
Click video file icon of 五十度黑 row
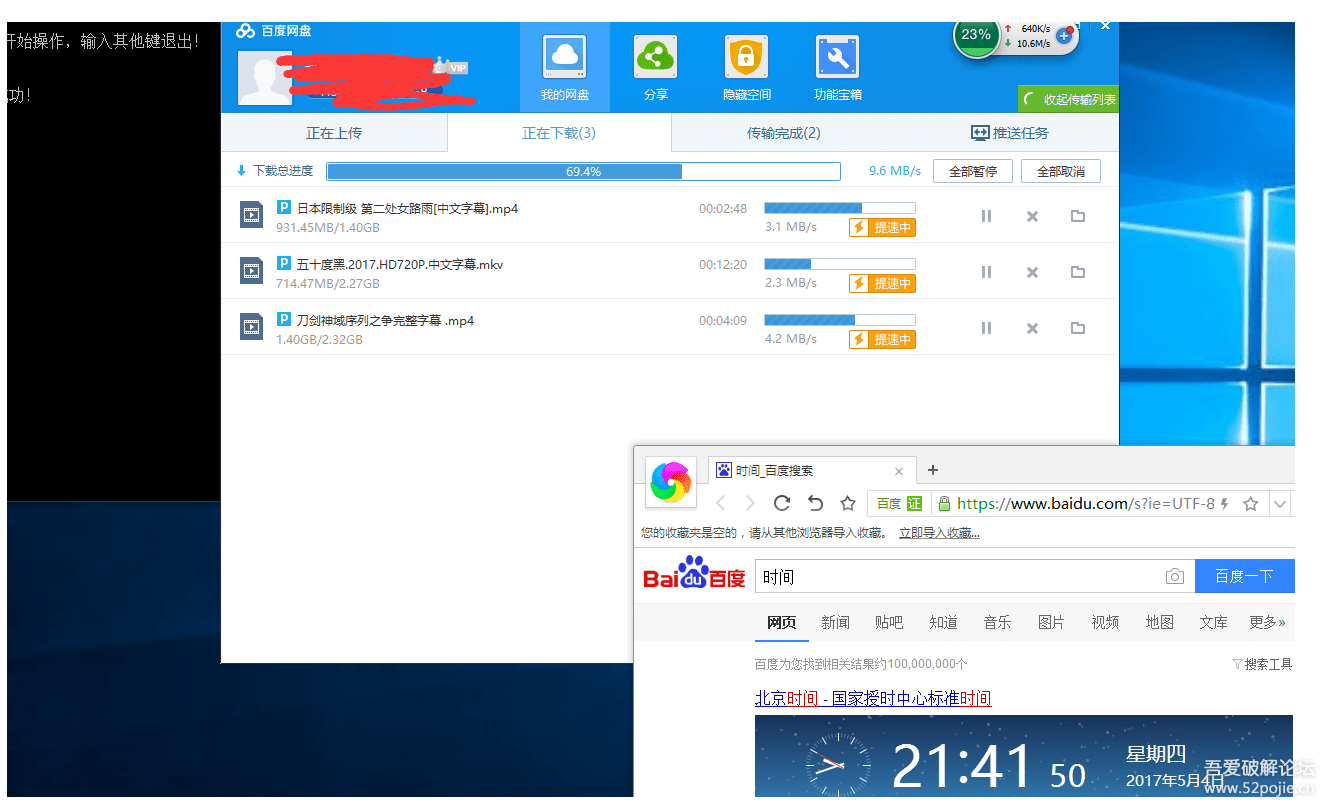click(251, 270)
